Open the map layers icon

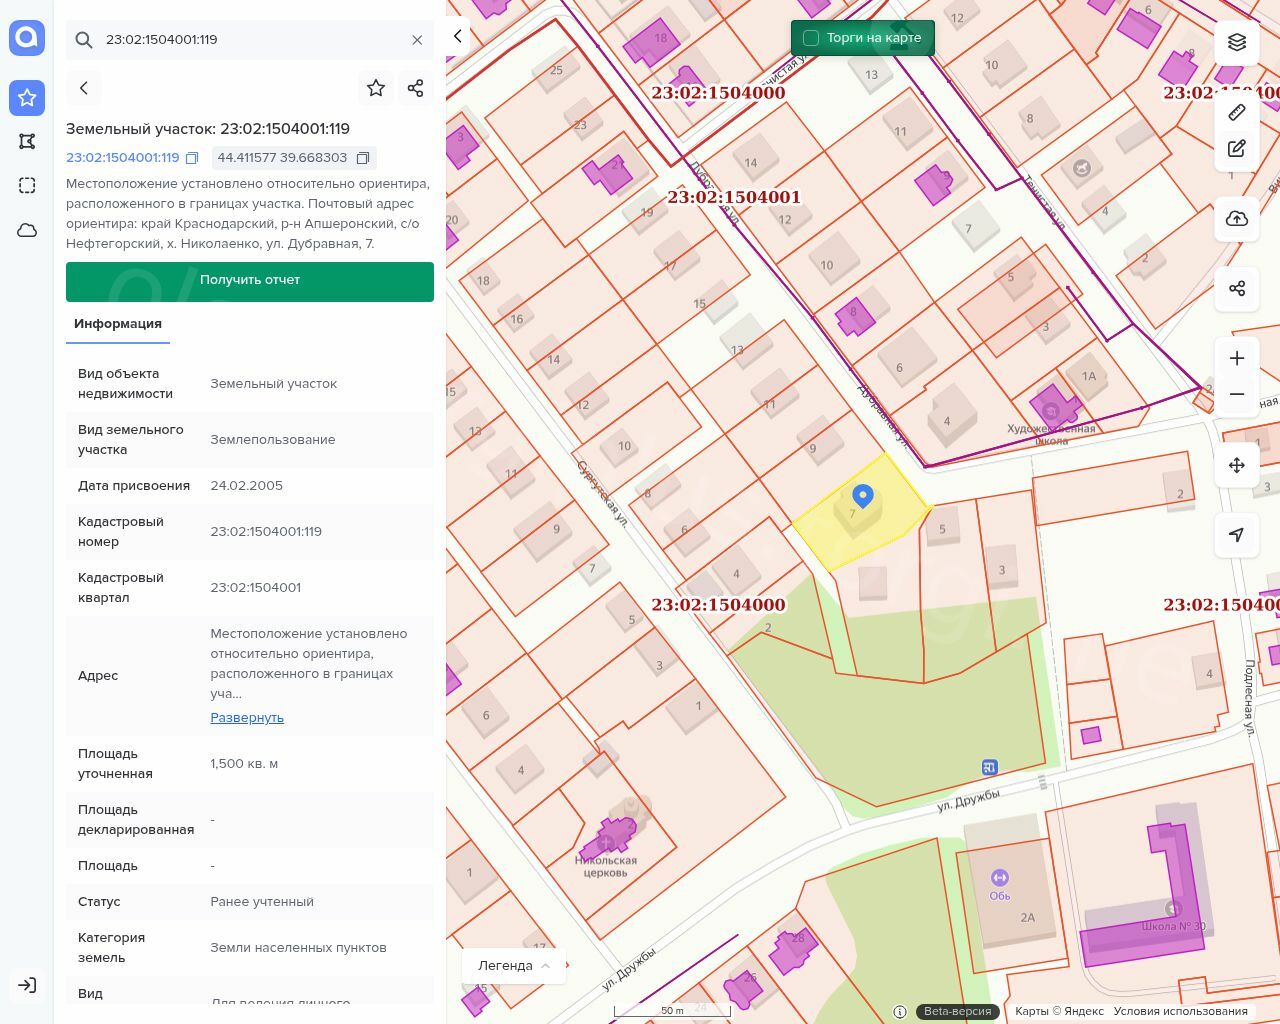pyautogui.click(x=1237, y=42)
